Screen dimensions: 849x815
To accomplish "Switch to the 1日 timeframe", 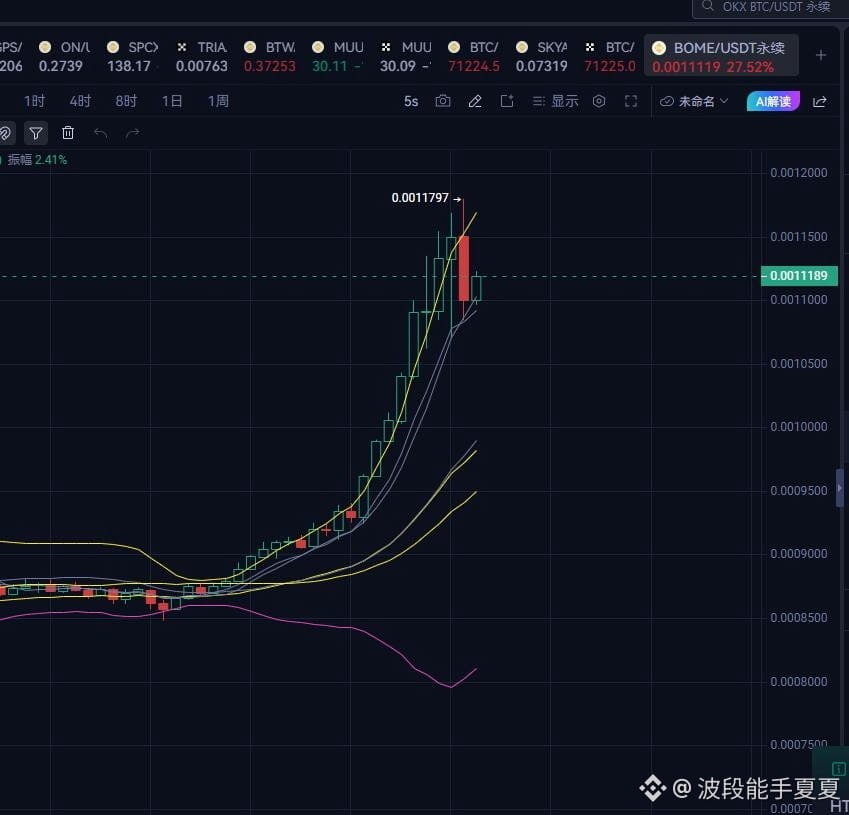I will [172, 101].
